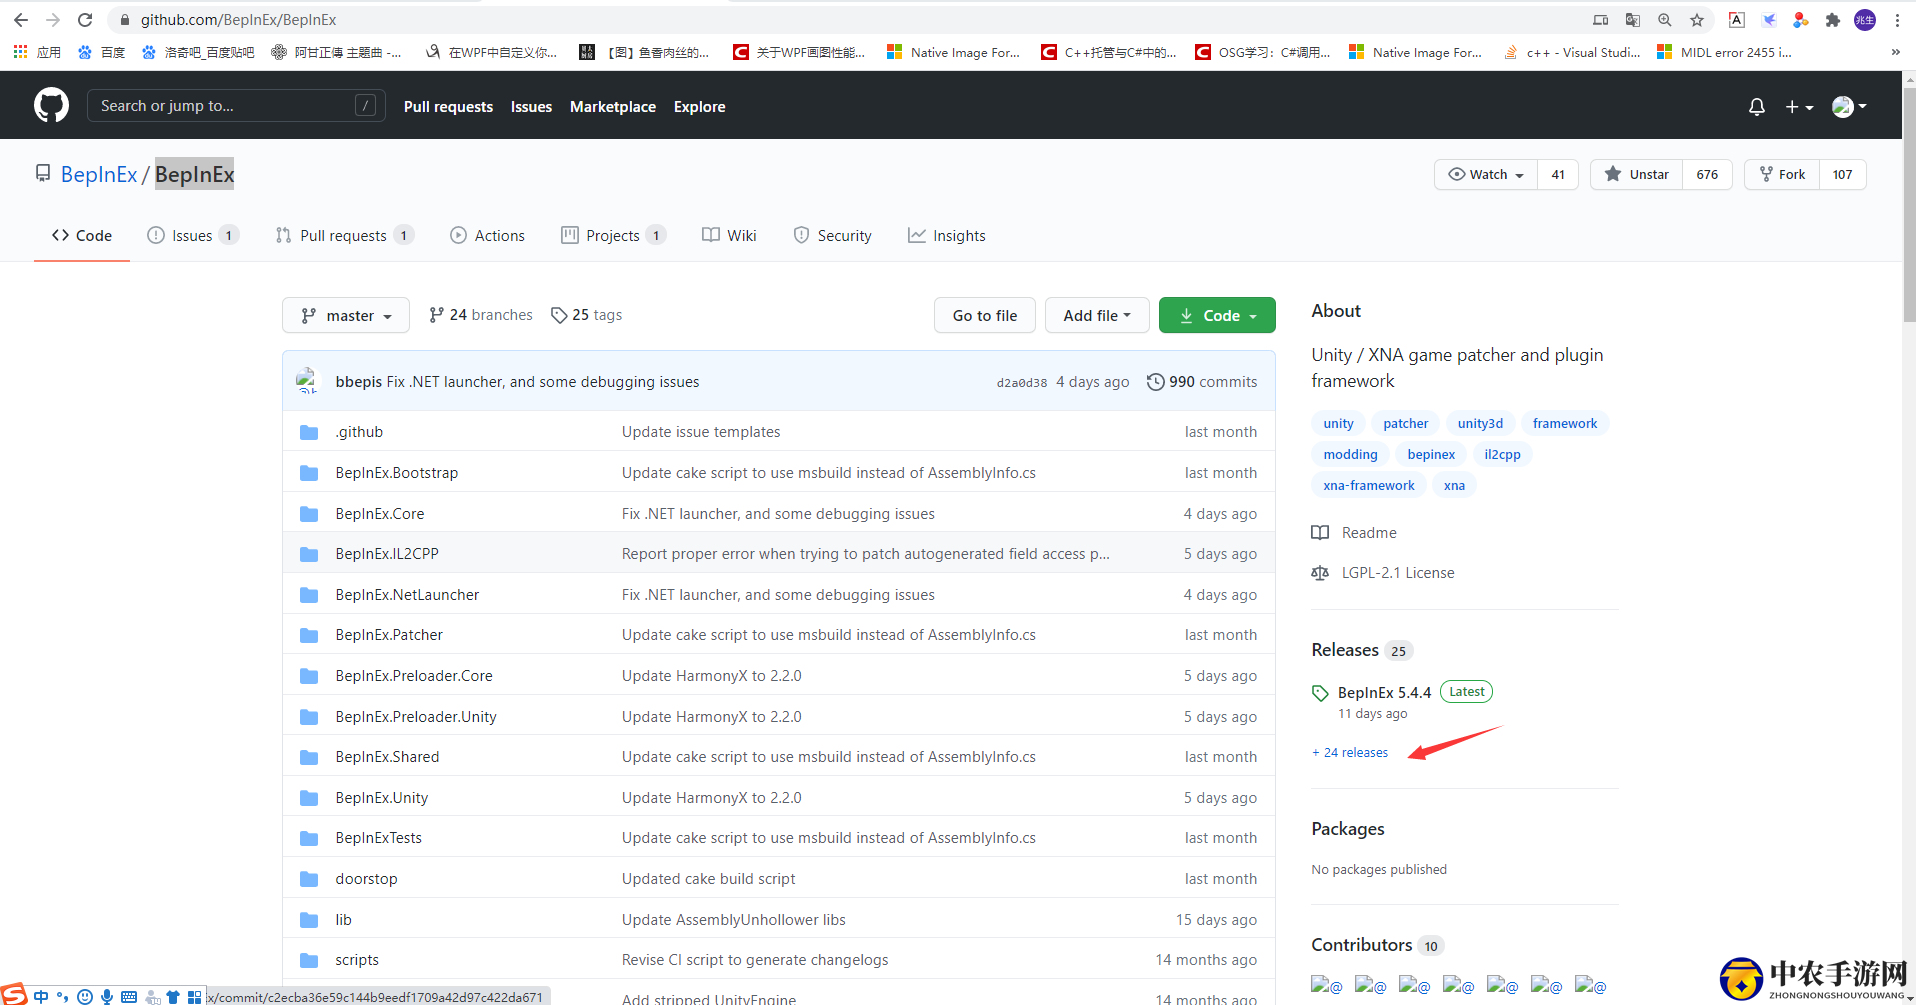Image resolution: width=1916 pixels, height=1005 pixels.
Task: Open the Wiki tab
Action: (729, 236)
